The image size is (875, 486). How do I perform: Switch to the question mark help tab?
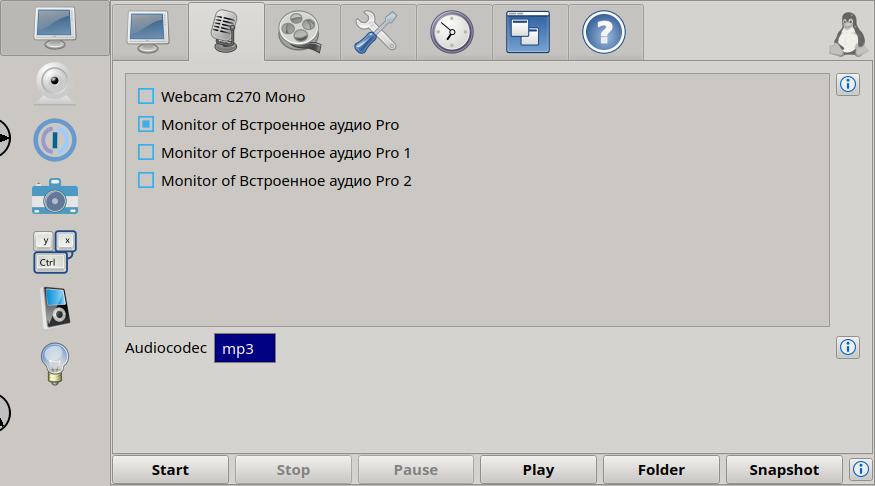(x=605, y=32)
